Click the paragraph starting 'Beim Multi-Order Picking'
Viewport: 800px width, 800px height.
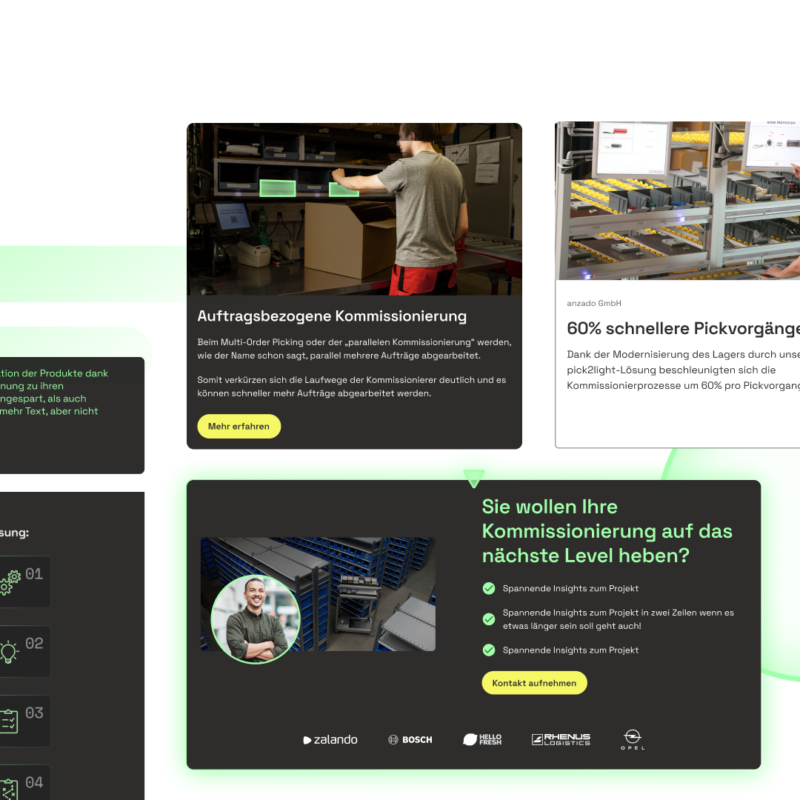354,348
